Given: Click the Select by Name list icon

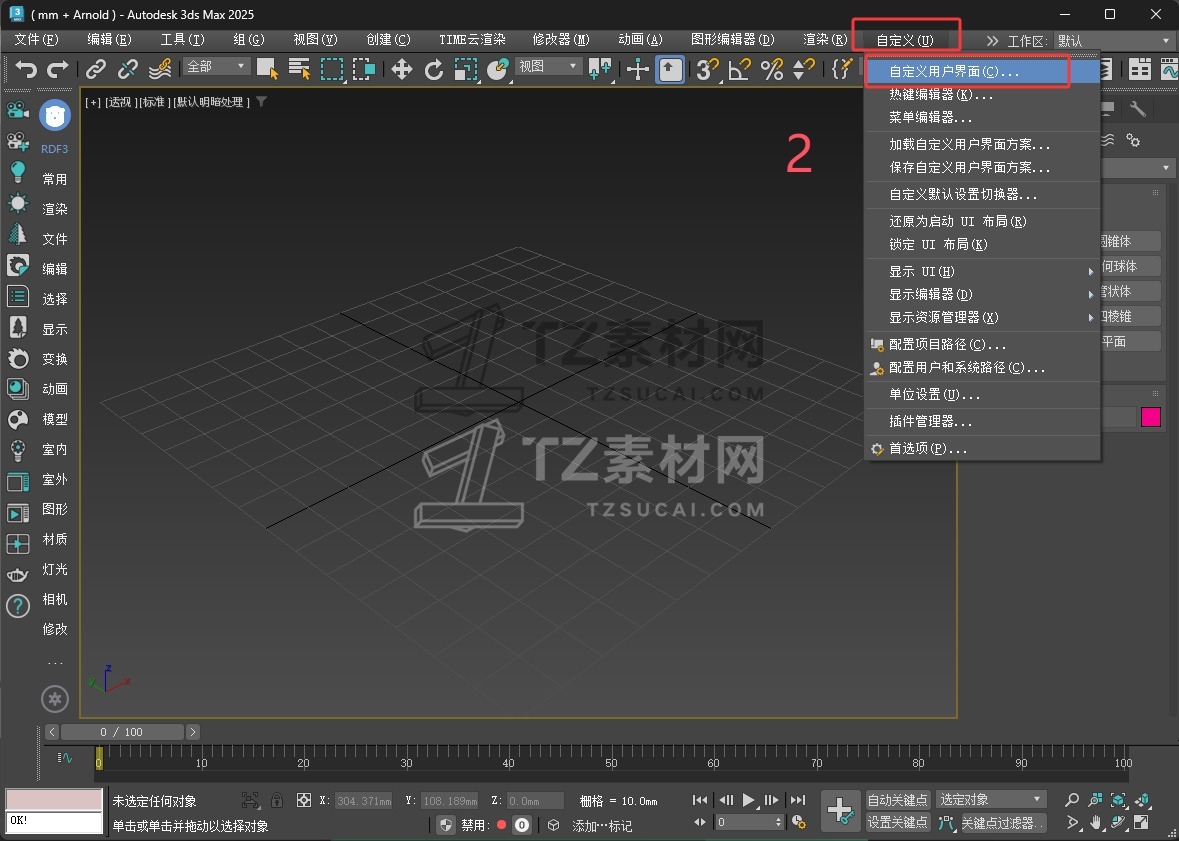Looking at the screenshot, I should click(299, 69).
